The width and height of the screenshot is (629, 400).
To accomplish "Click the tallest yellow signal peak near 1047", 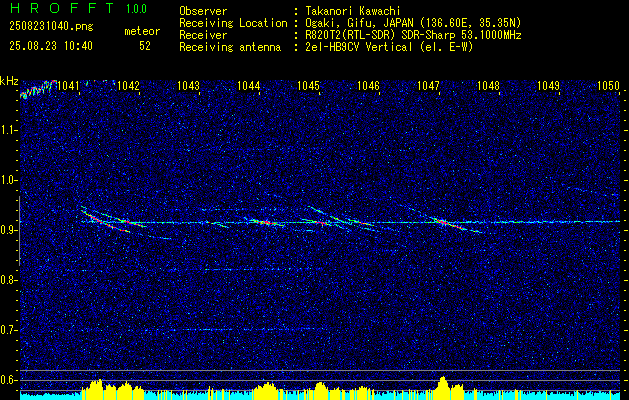I will [x=442, y=384].
